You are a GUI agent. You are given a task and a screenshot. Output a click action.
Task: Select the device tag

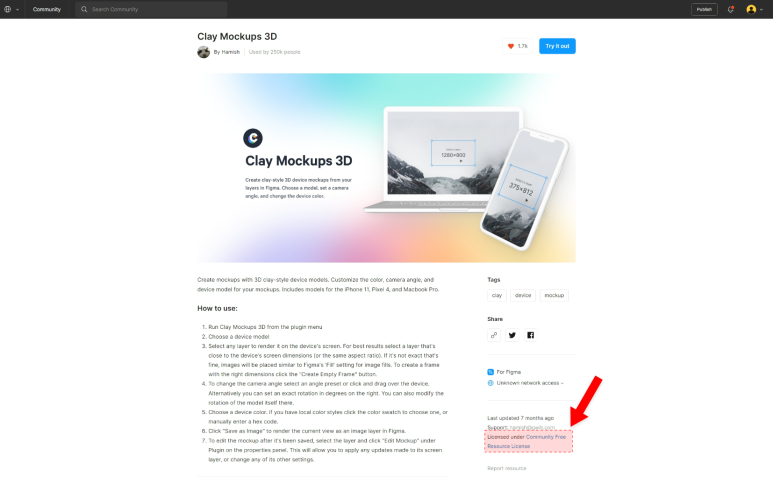click(x=523, y=295)
